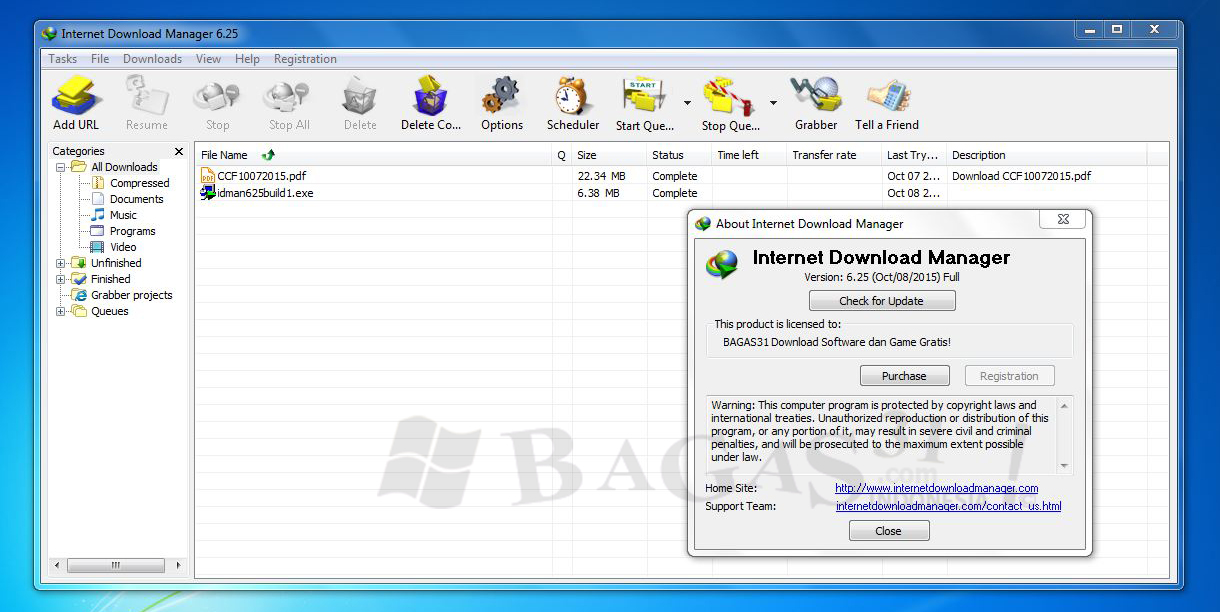The image size is (1220, 612).
Task: Click the Categories horizontal scrollbar thumb
Action: (116, 565)
